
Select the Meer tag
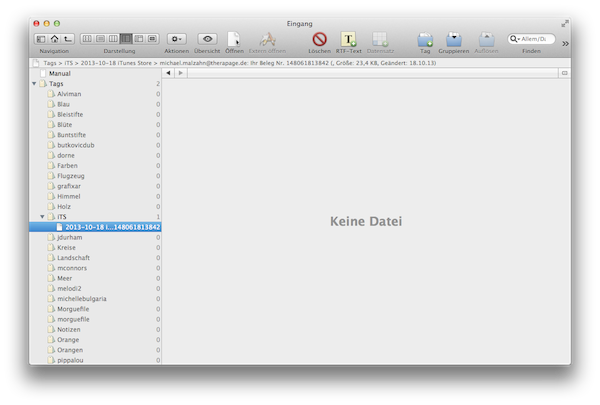pos(95,278)
